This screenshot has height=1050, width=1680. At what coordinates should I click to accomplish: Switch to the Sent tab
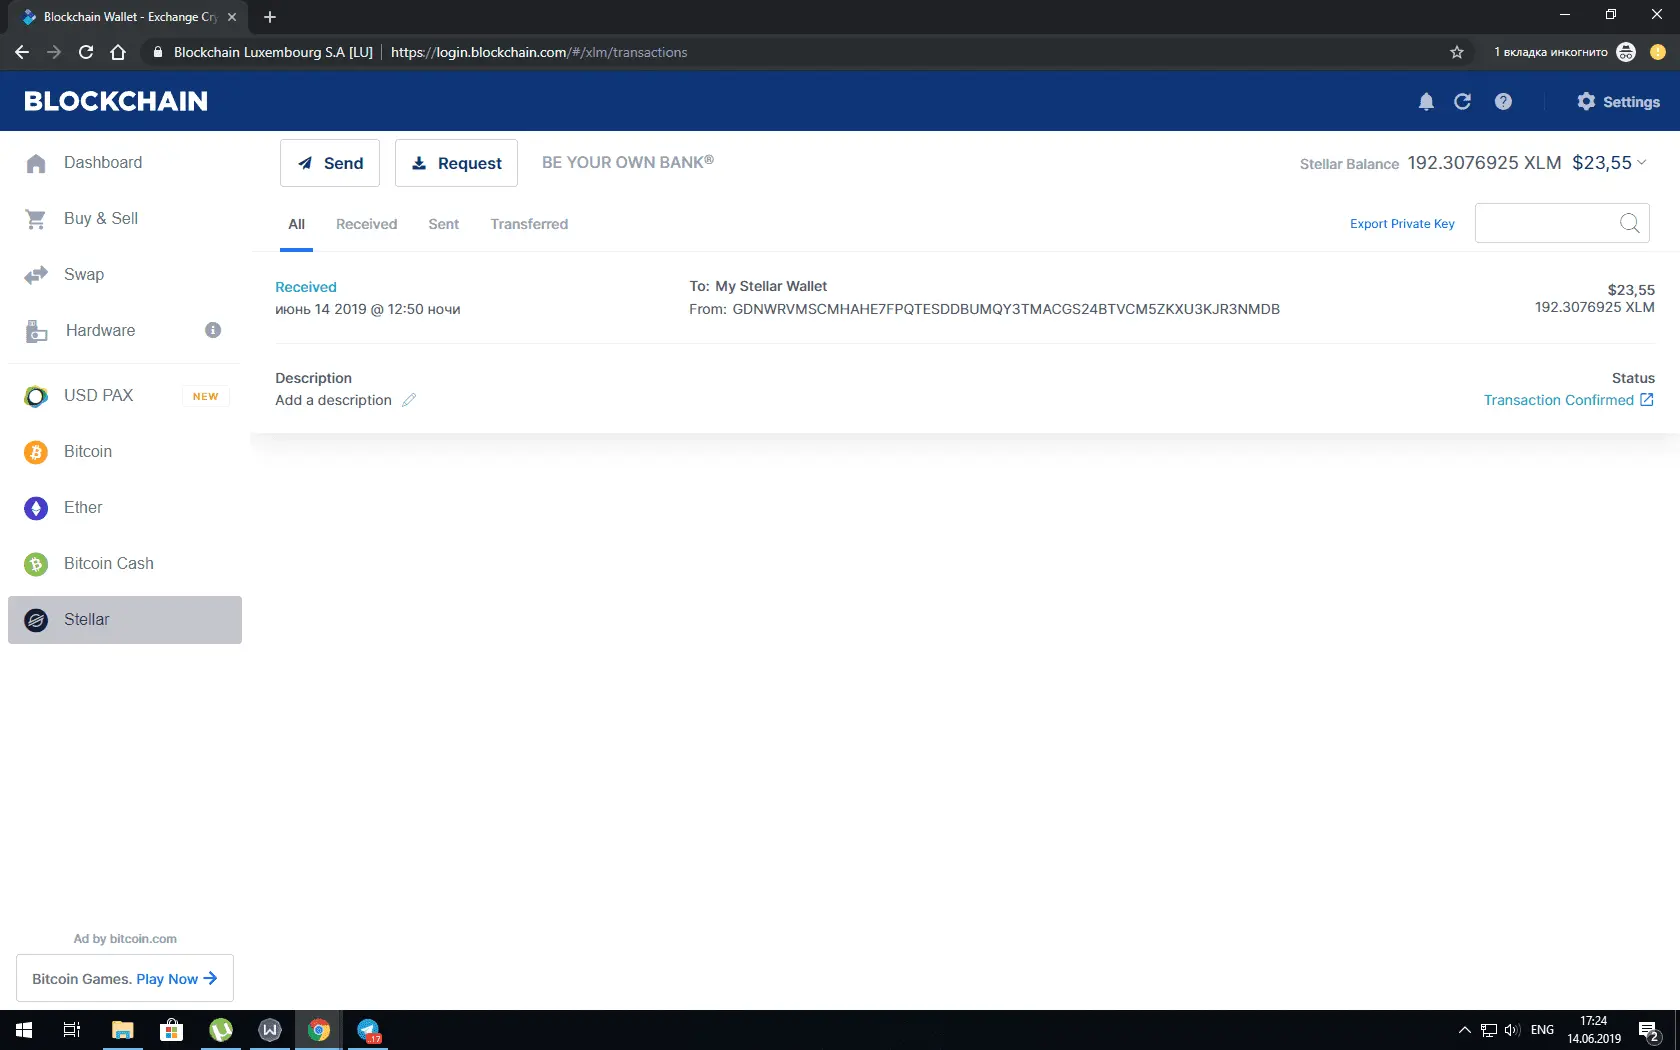coord(443,224)
